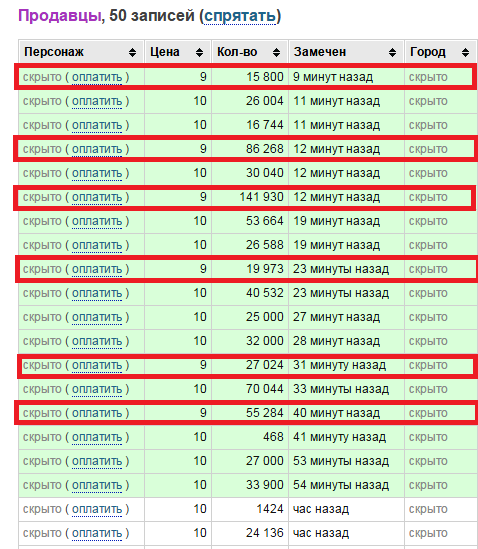This screenshot has height=549, width=478.
Task: Click оплатить in the 86 268 row
Action: click(97, 149)
